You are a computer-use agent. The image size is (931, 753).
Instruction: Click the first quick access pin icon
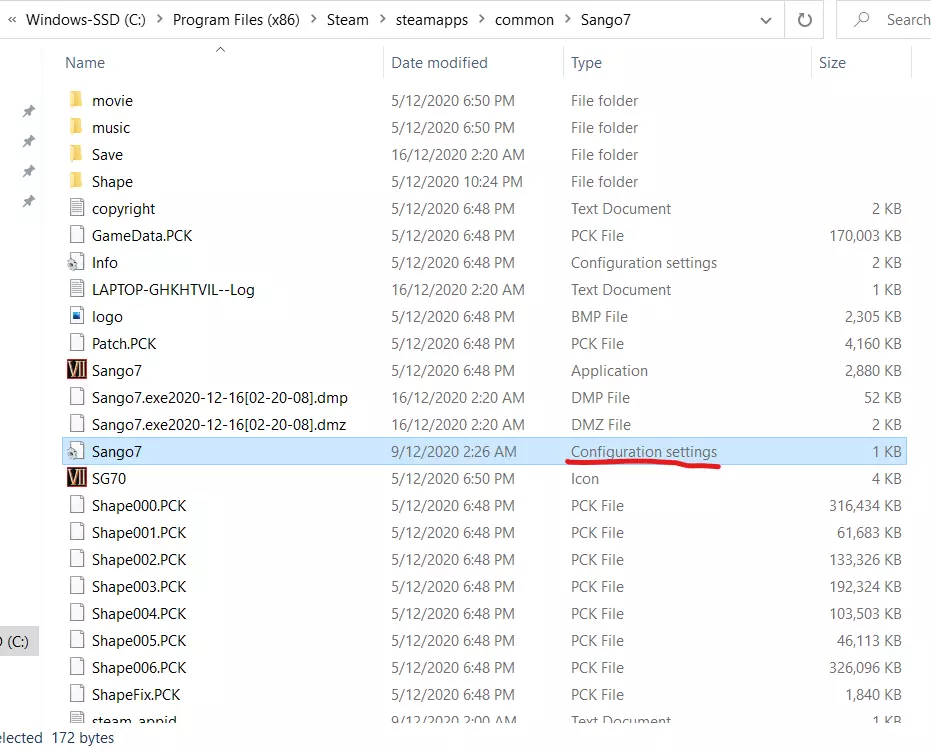pos(28,111)
